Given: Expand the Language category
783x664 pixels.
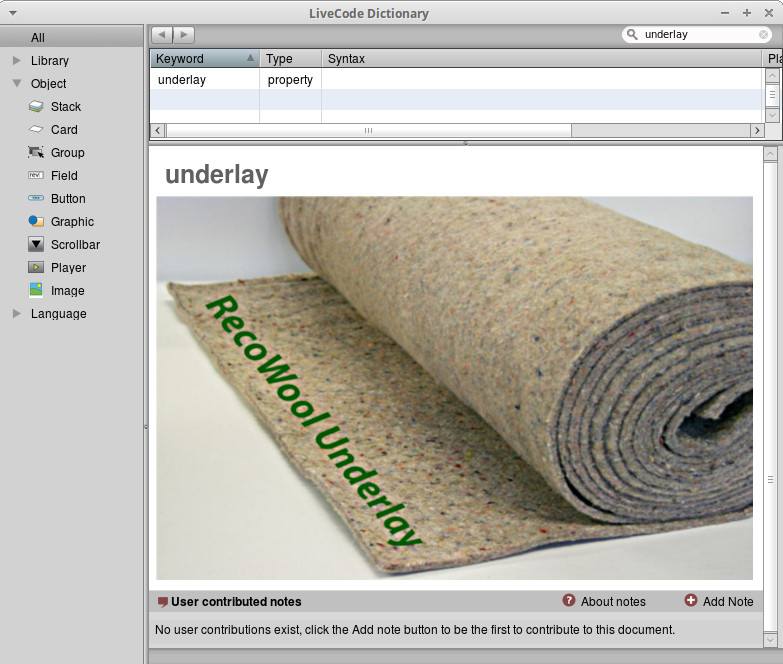Looking at the screenshot, I should click(x=16, y=314).
